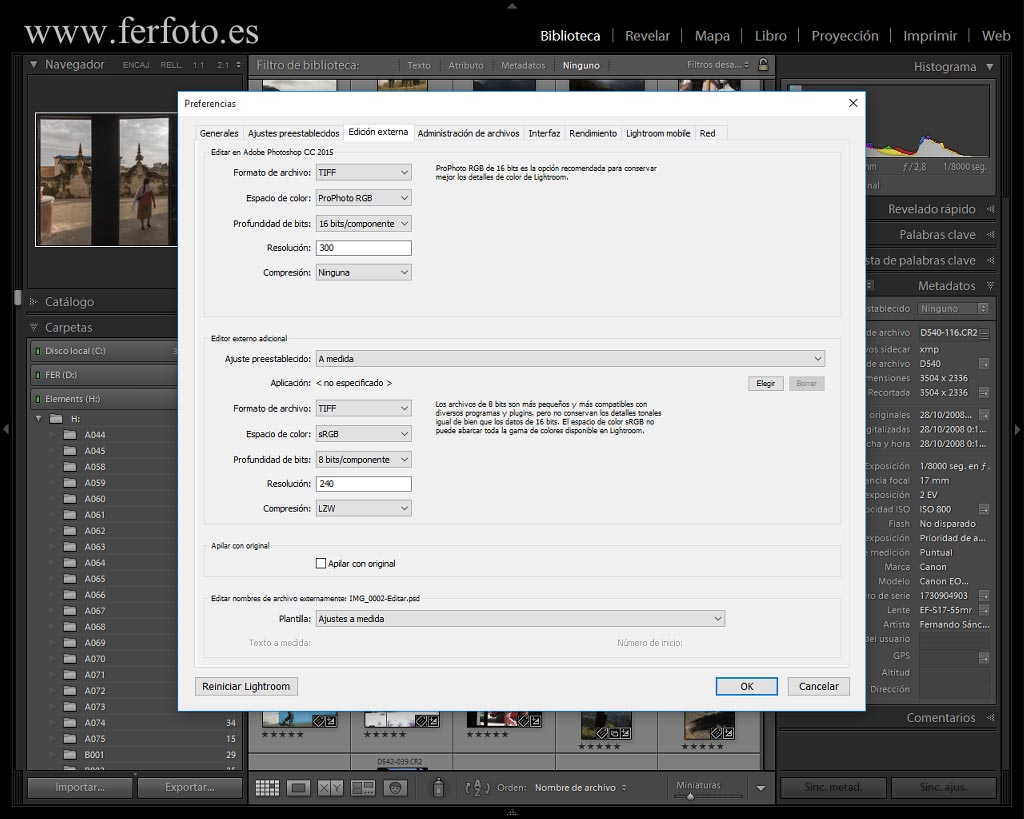Click Cancelar in Preferencias dialog
Viewport: 1024px width, 819px height.
(x=818, y=686)
